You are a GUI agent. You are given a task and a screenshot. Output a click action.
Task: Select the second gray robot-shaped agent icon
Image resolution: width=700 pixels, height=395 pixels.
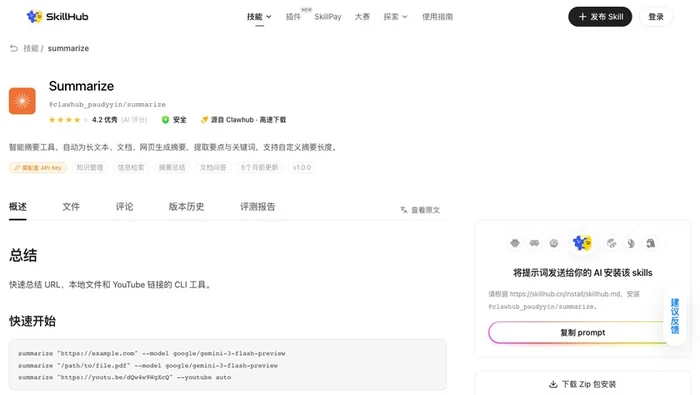coord(534,243)
